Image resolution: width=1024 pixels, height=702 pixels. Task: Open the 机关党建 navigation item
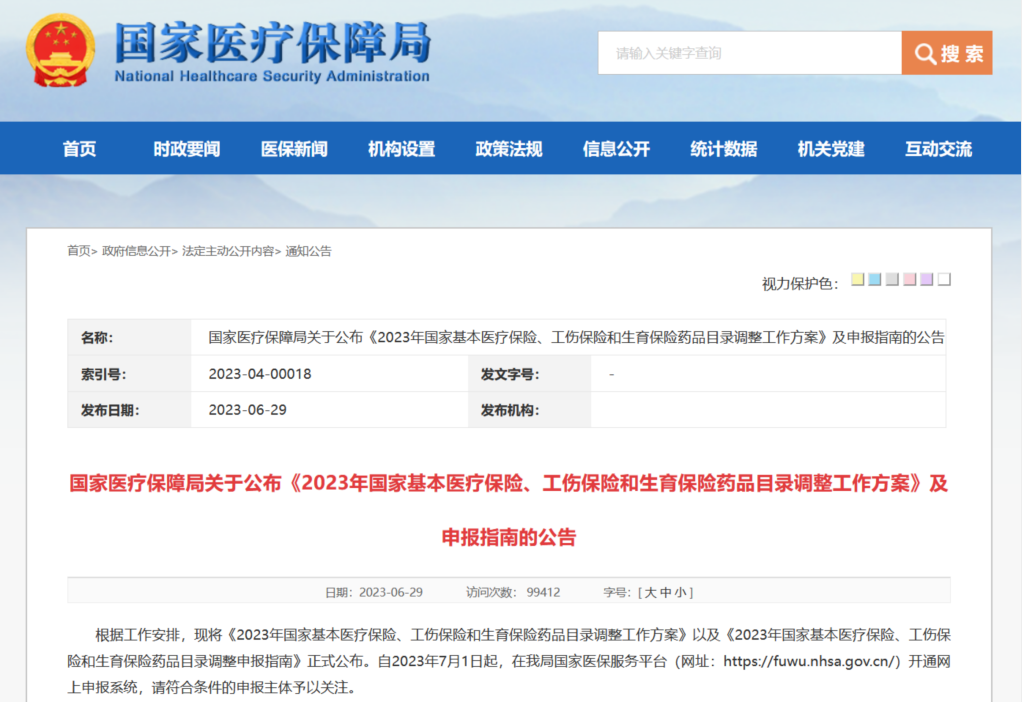coord(831,149)
